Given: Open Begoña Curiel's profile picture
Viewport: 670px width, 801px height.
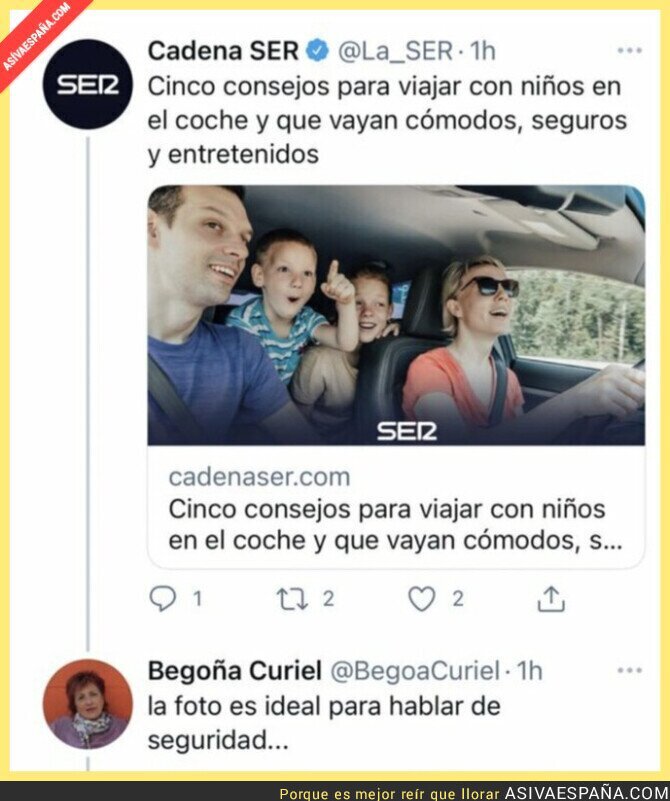Looking at the screenshot, I should [88, 704].
